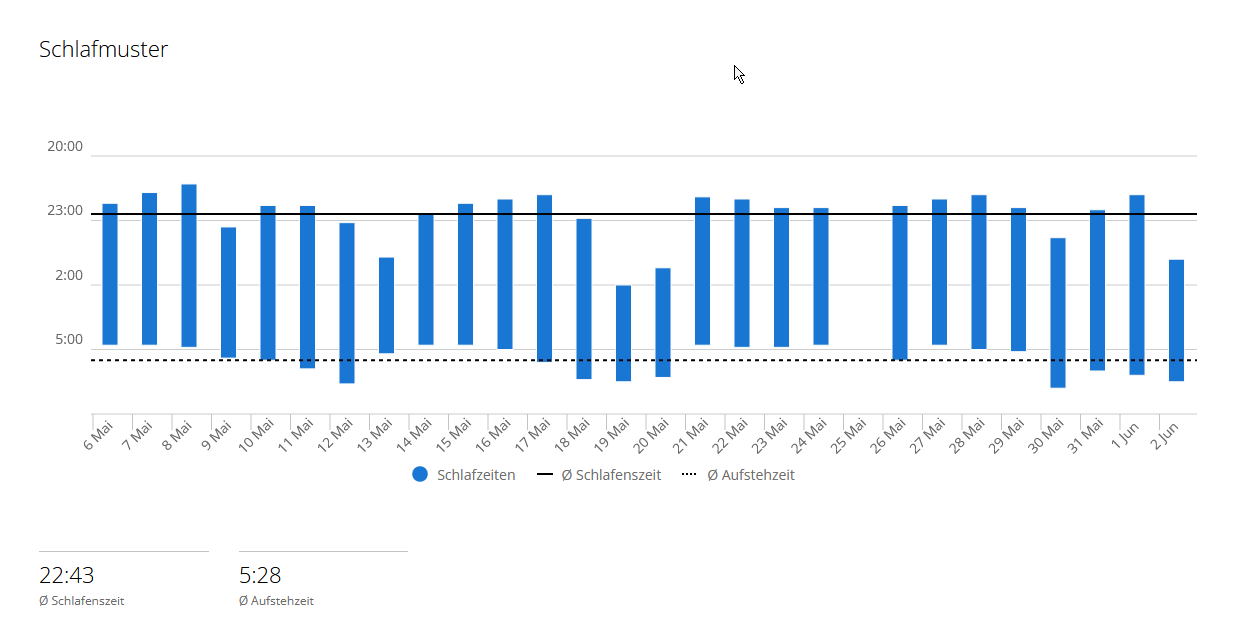Select the sleep bar for 8 Mai

[189, 266]
